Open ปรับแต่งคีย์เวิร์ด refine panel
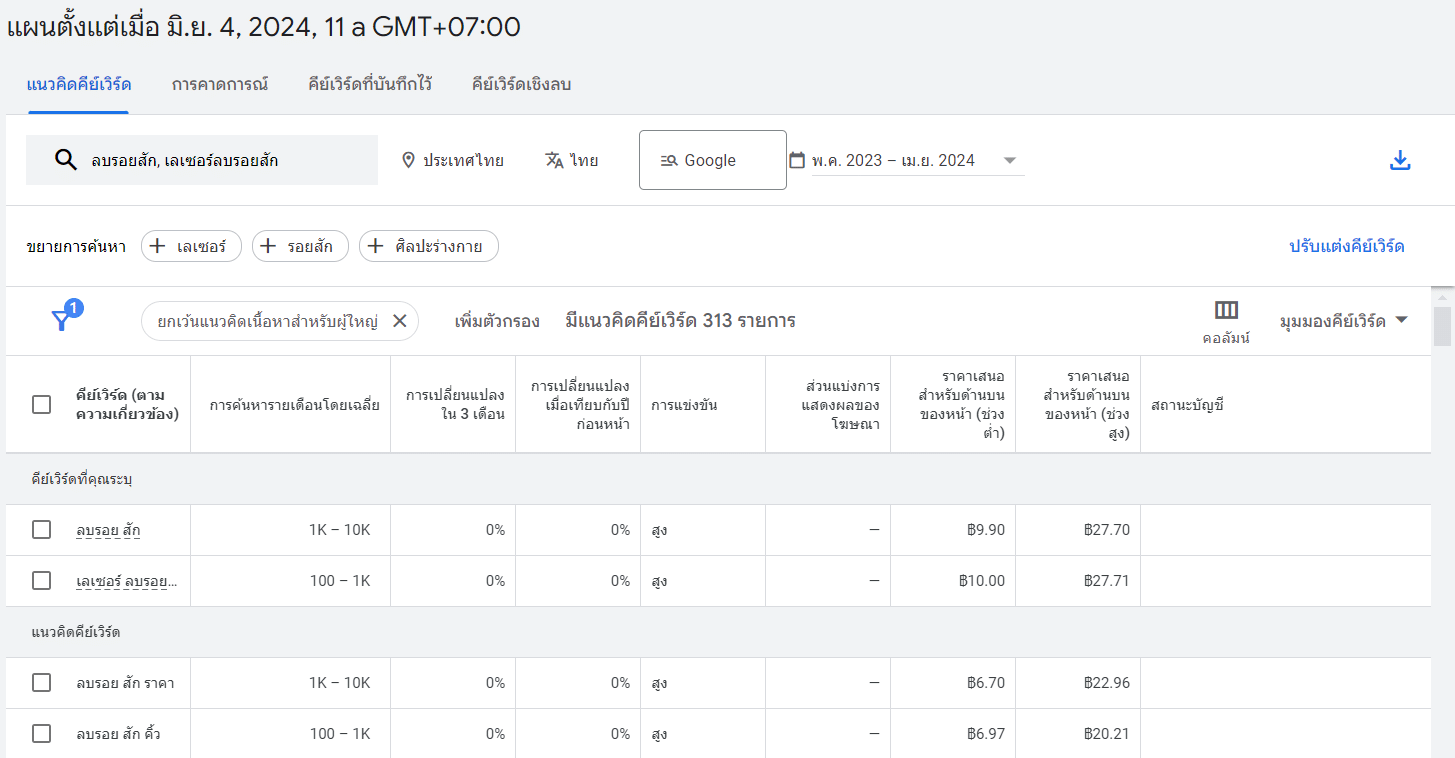1455x758 pixels. 1346,246
